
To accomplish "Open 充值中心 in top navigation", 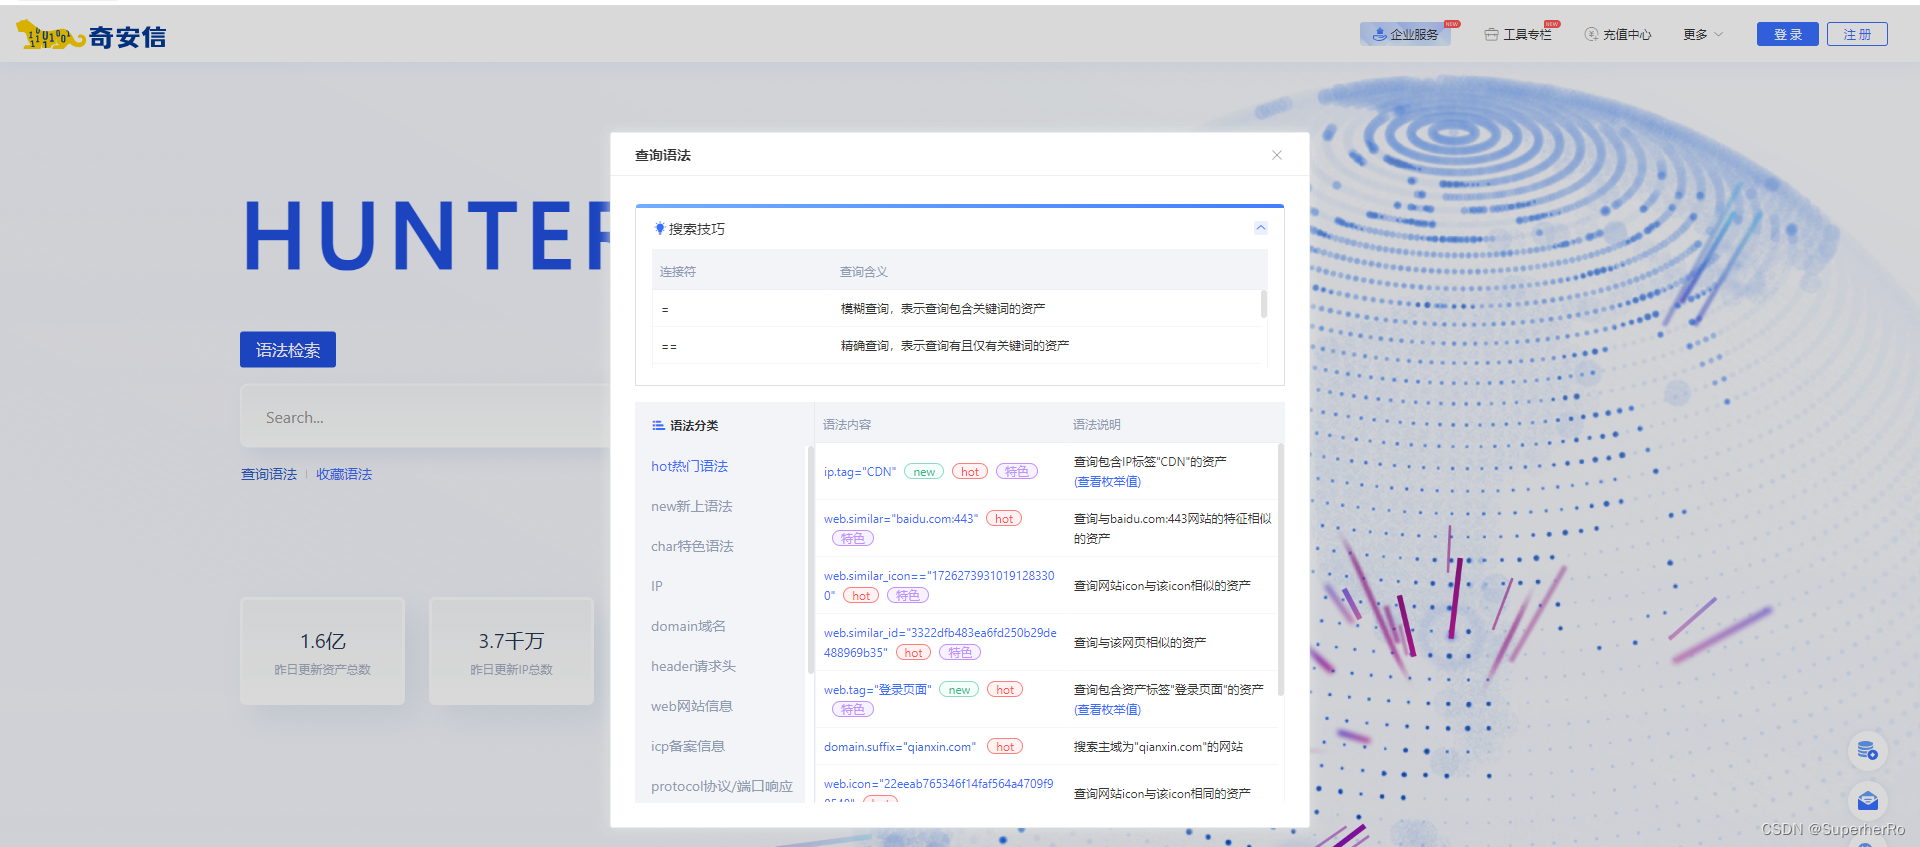I will 1618,34.
